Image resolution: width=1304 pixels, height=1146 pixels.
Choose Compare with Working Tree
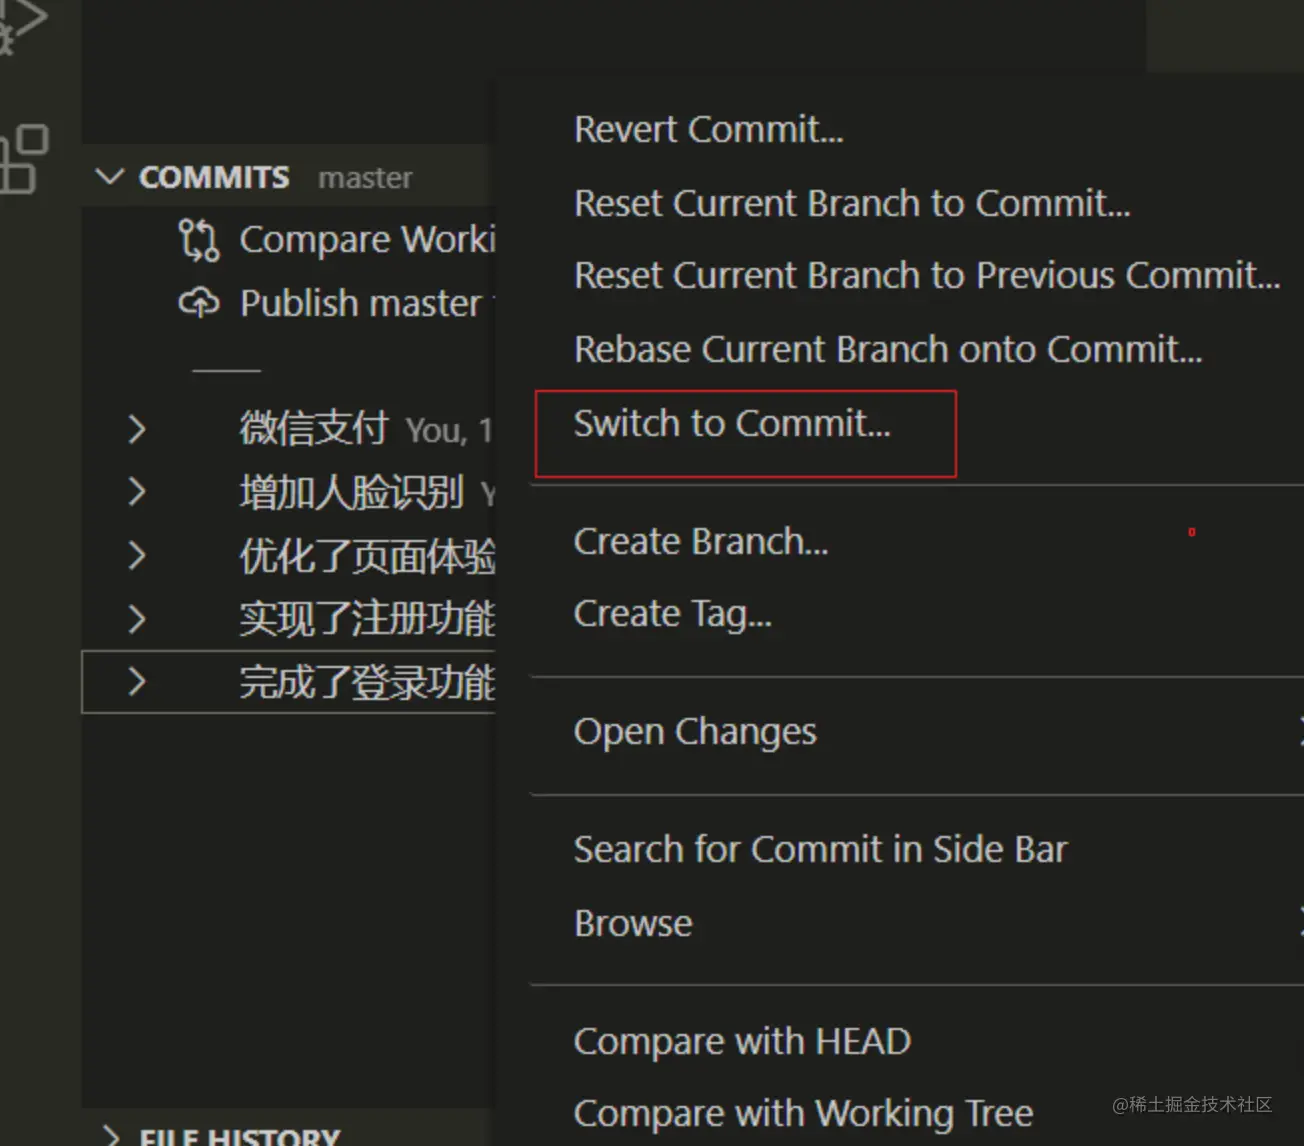803,1114
